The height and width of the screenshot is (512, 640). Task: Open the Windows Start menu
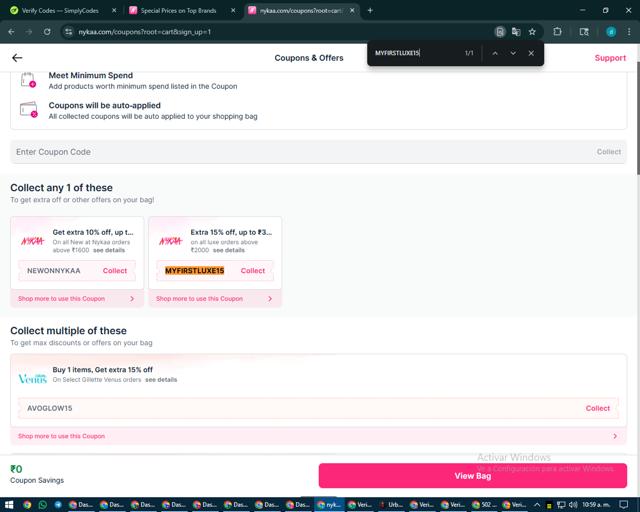tap(9, 505)
